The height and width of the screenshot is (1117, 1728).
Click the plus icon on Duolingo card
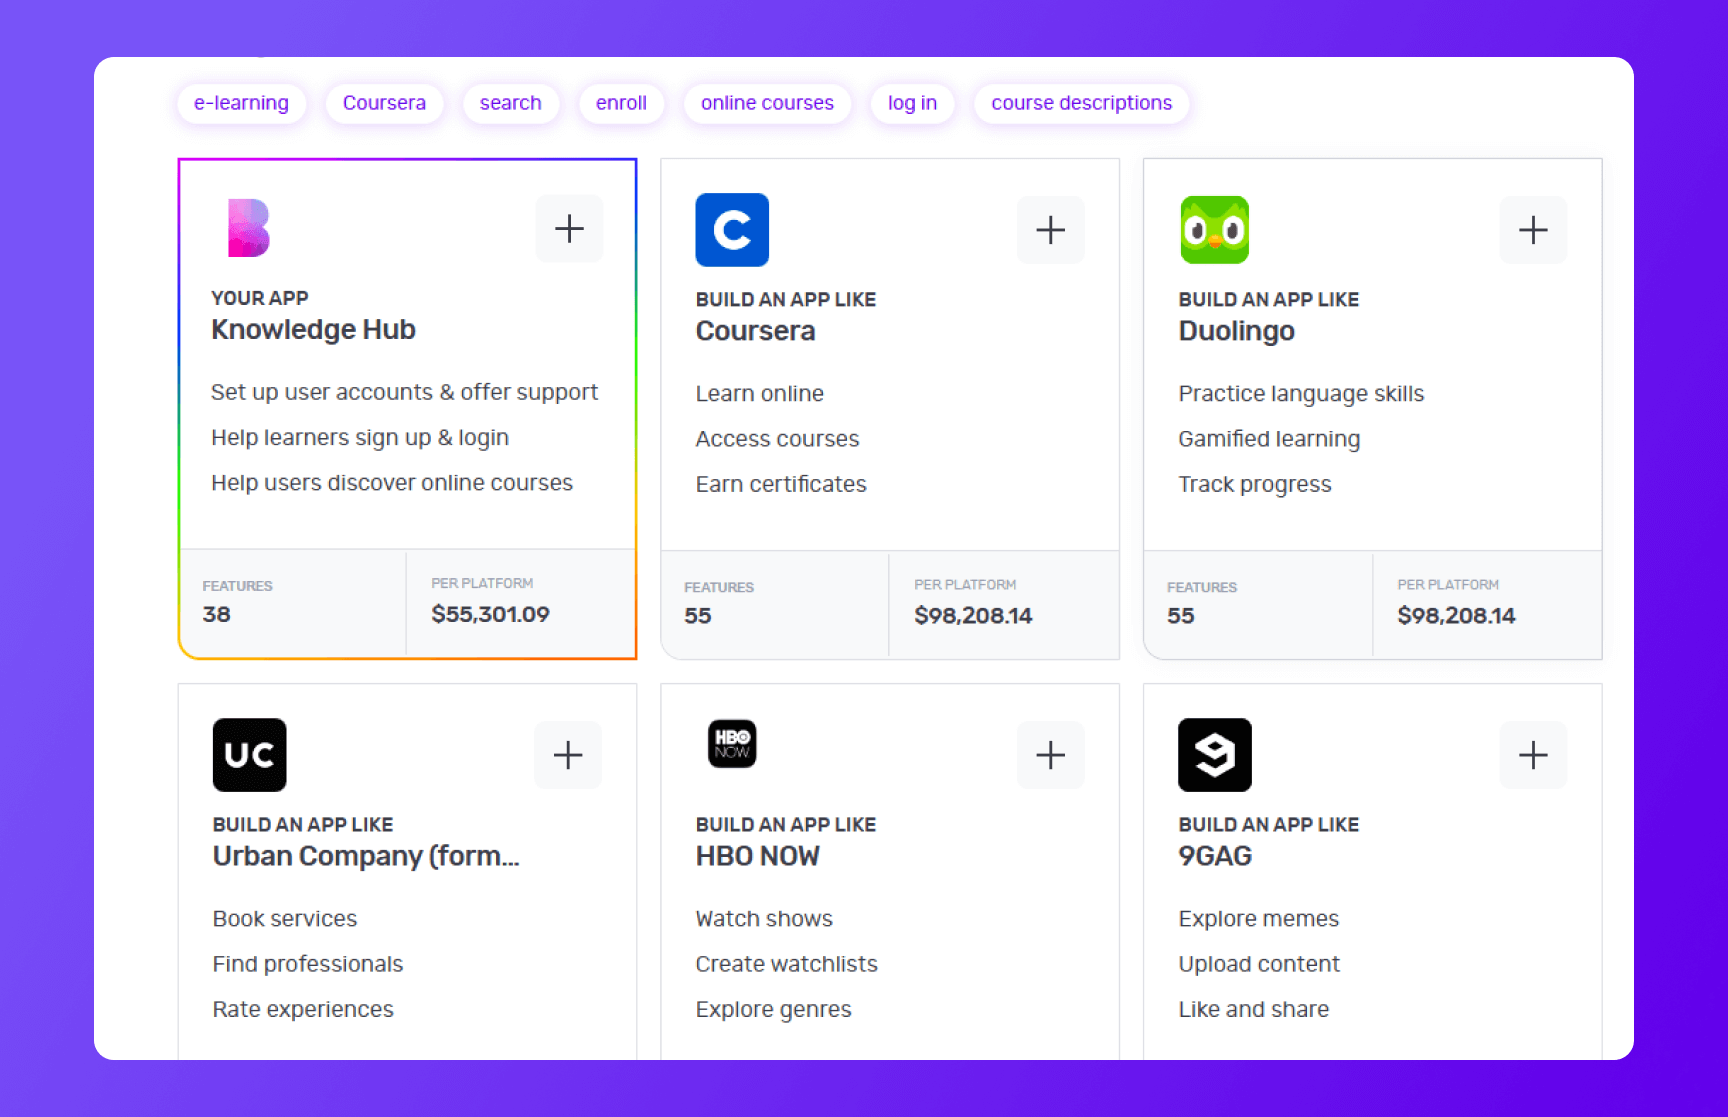(1533, 230)
